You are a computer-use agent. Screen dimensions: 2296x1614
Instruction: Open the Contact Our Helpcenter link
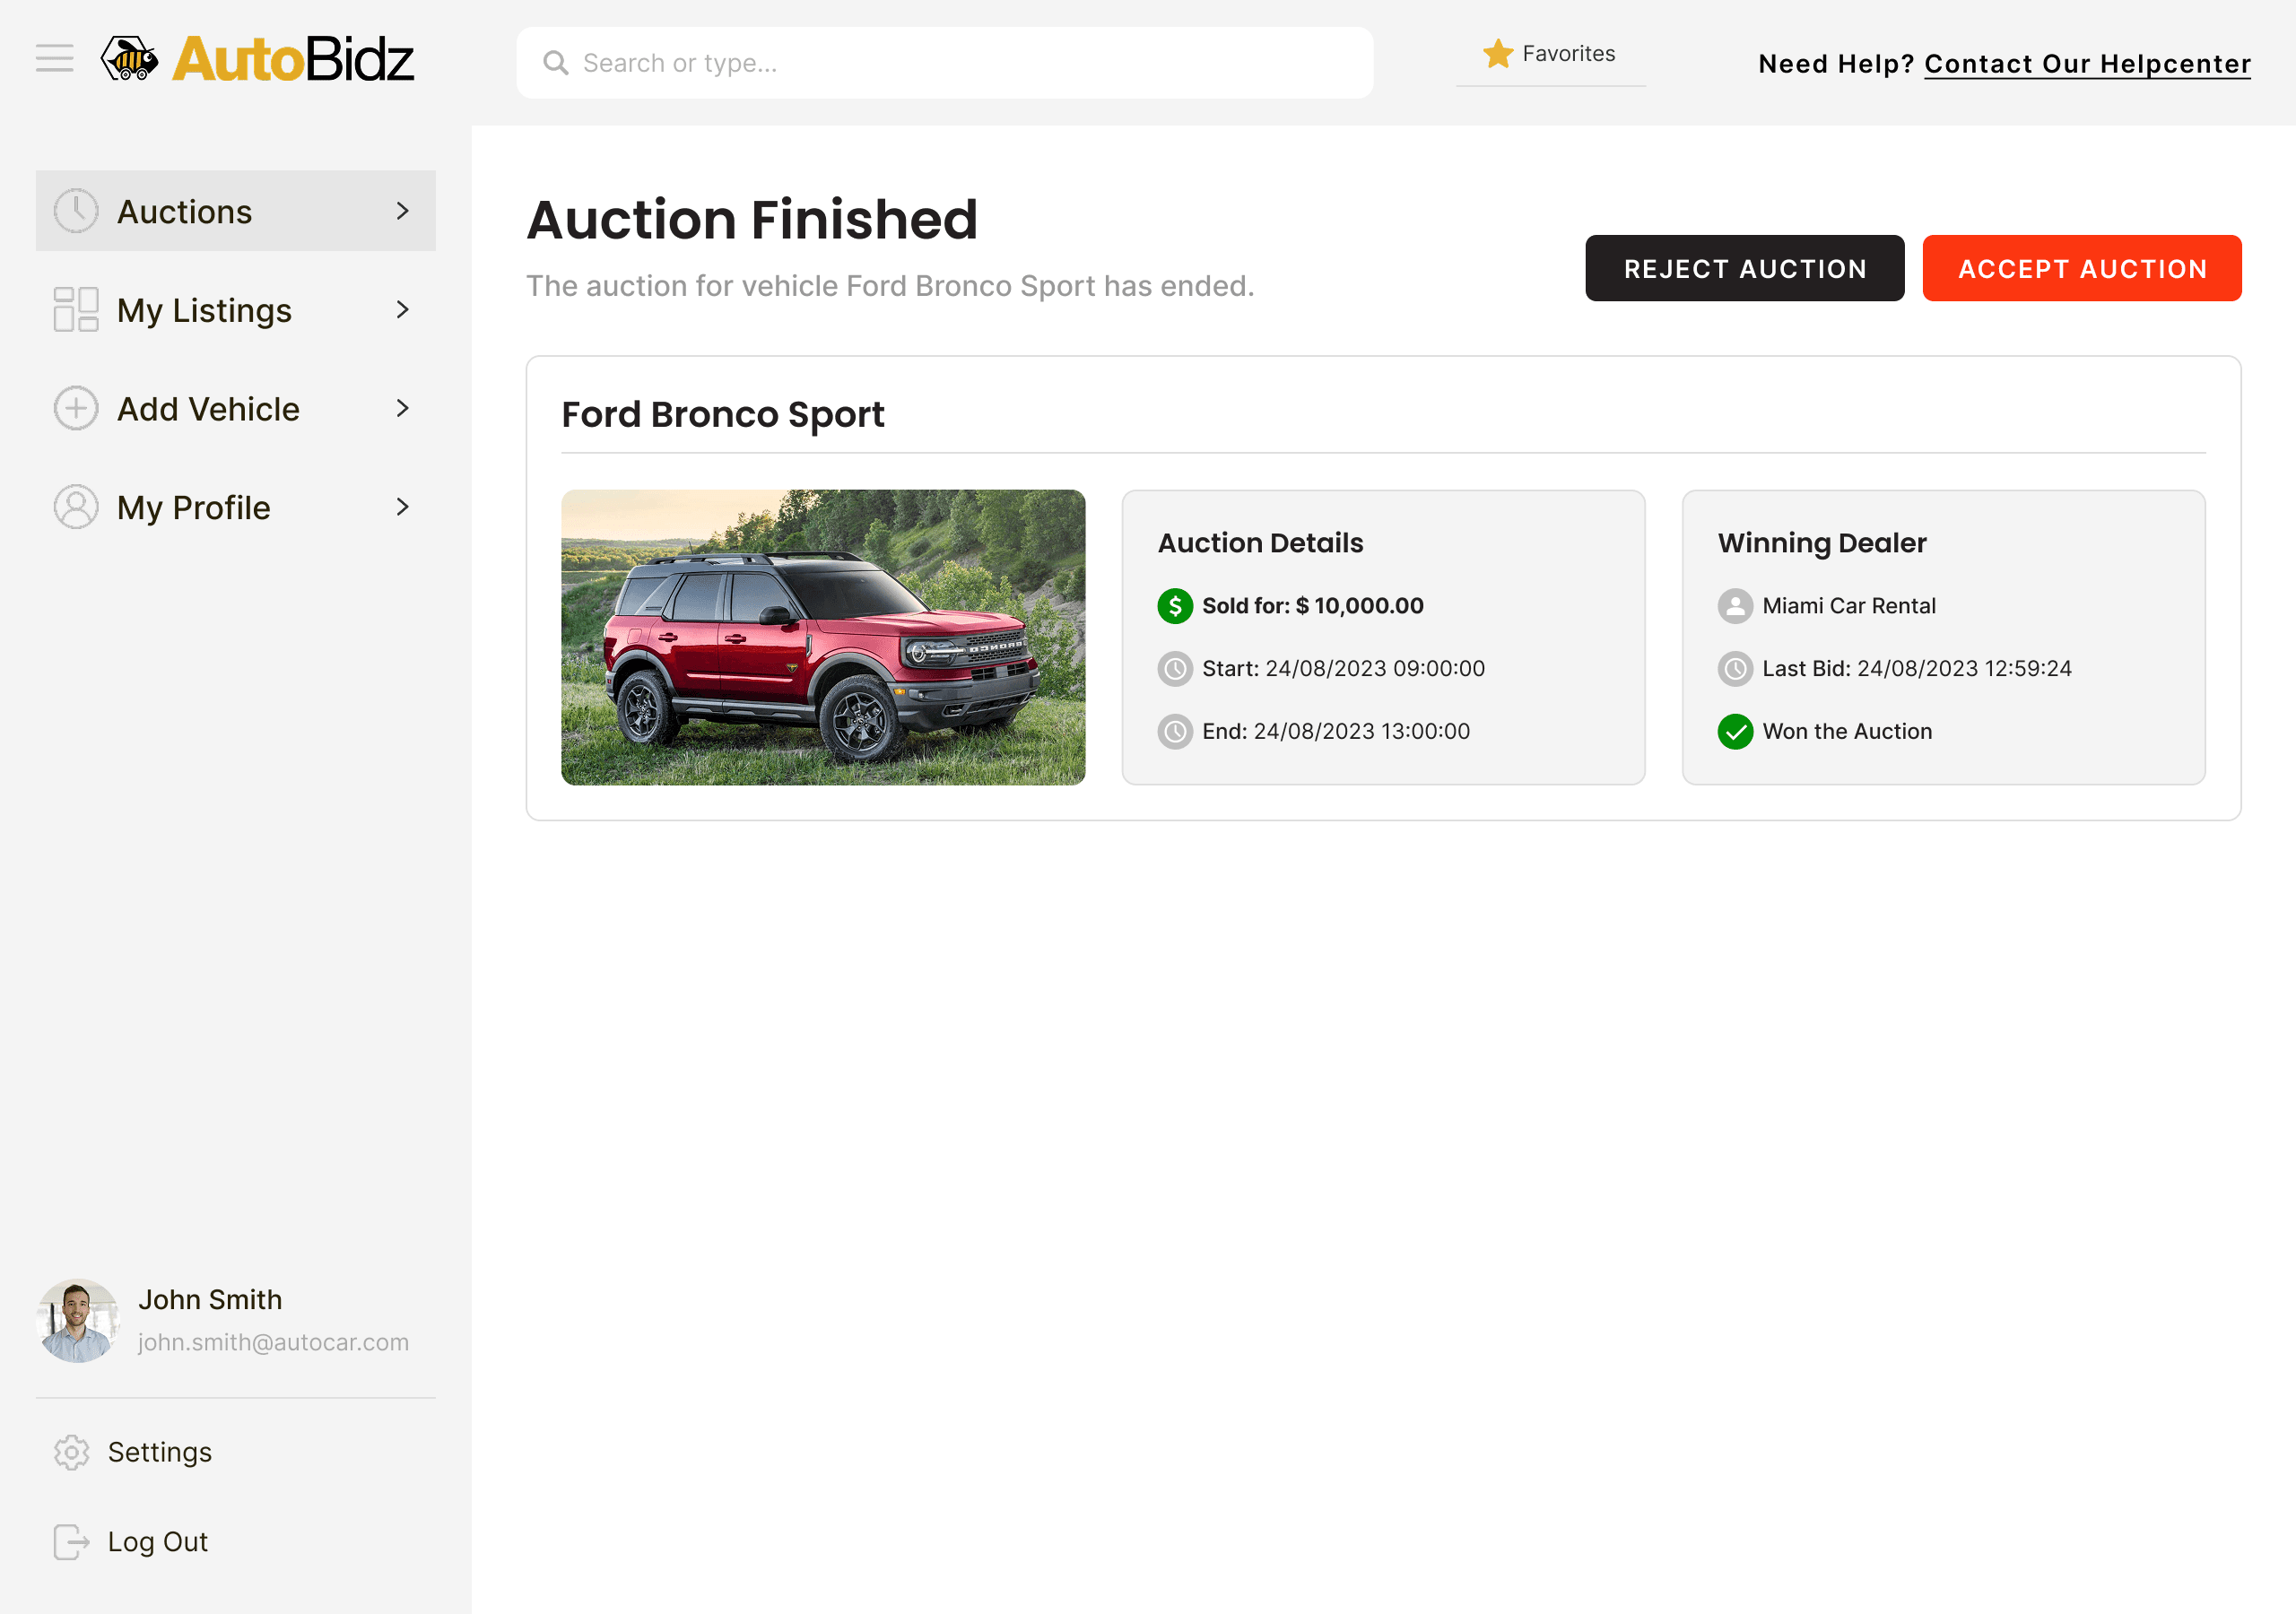tap(2086, 64)
